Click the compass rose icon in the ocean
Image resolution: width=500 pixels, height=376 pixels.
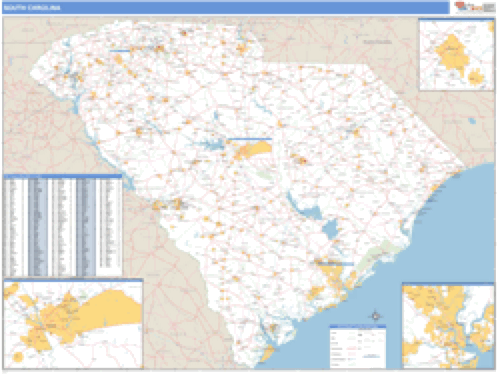(376, 315)
